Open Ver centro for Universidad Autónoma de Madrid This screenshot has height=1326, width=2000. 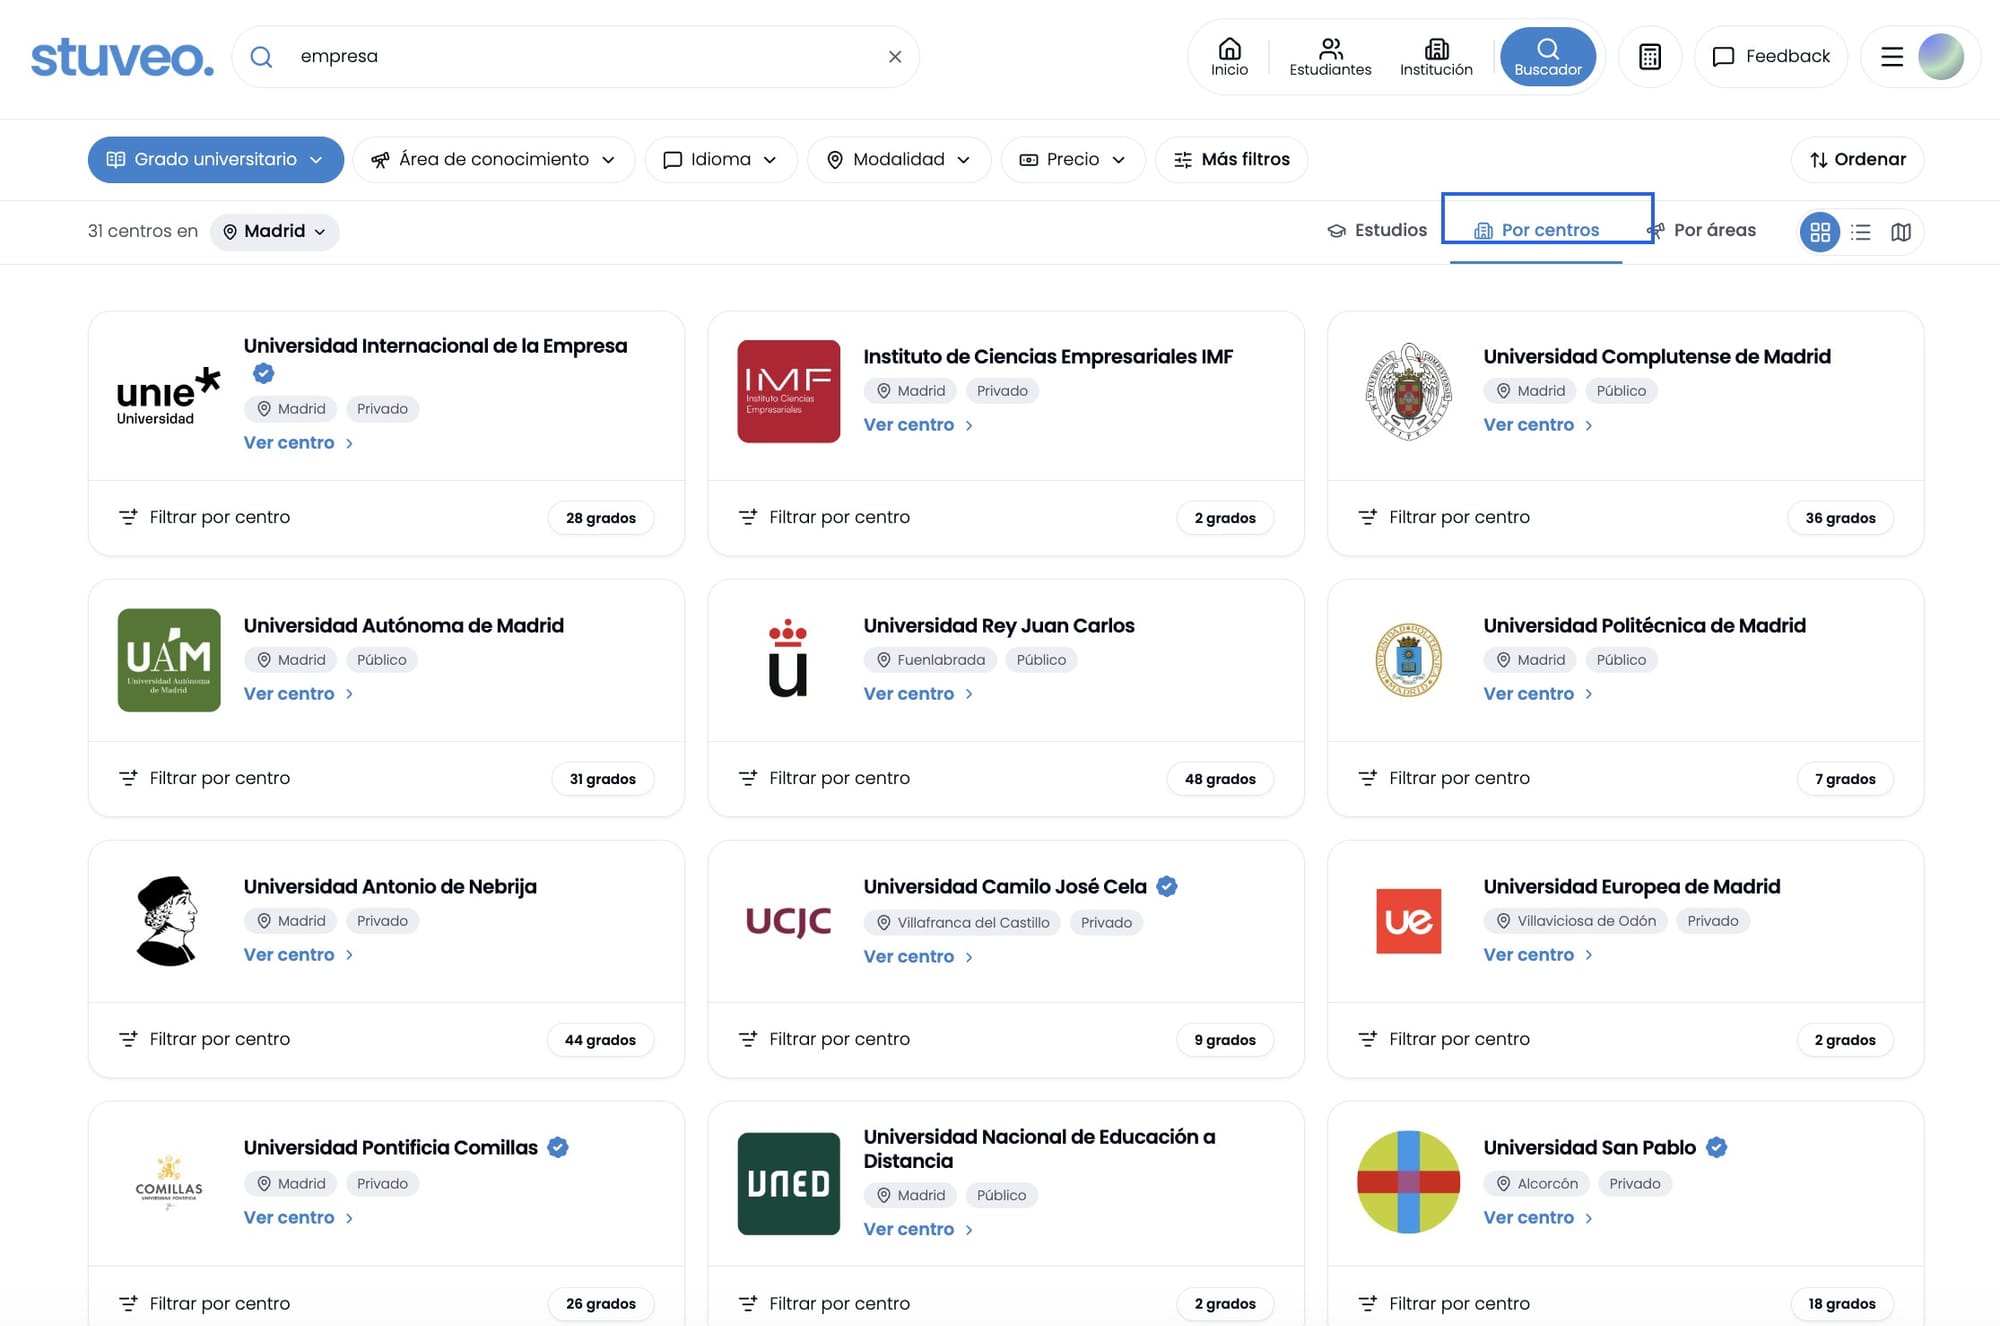tap(298, 694)
